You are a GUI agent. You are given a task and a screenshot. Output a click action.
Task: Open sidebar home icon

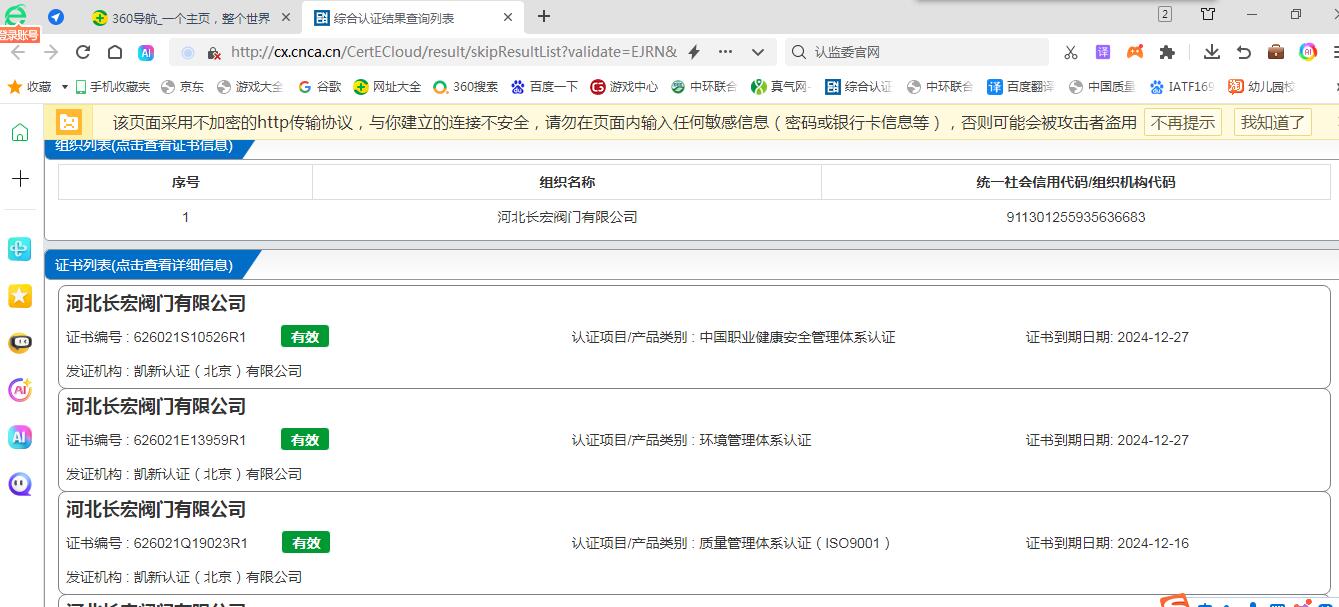pyautogui.click(x=20, y=133)
